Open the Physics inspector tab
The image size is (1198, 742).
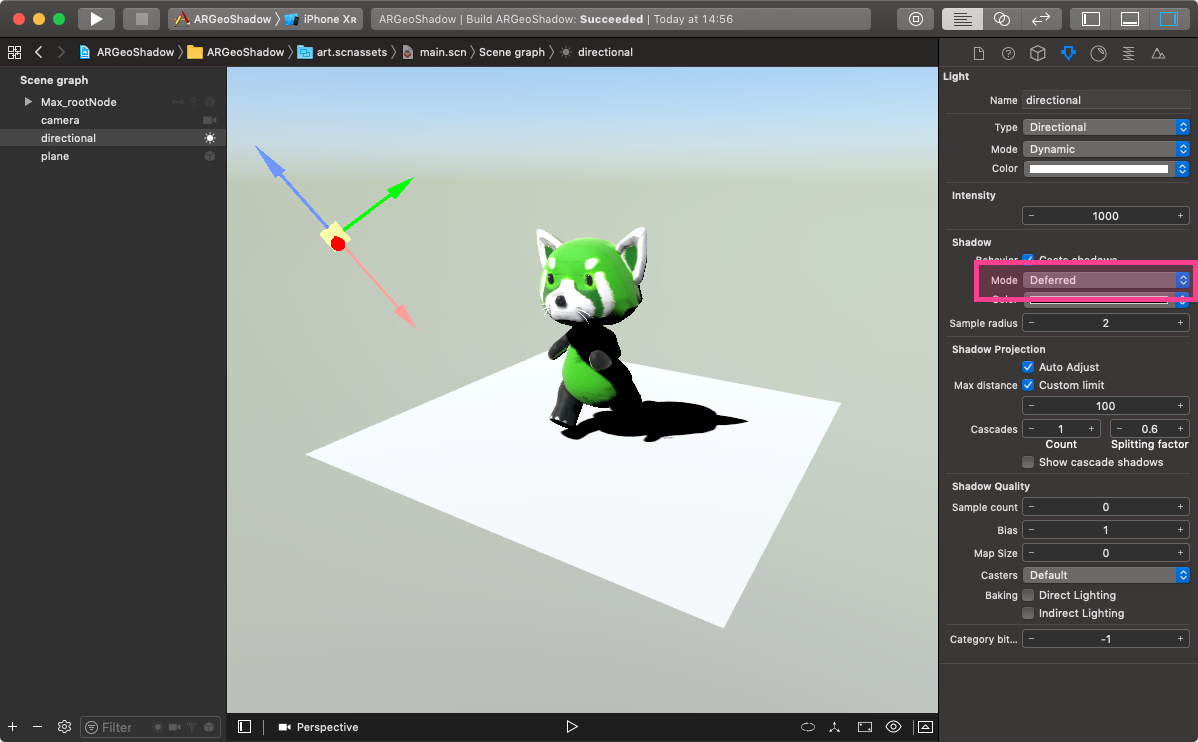click(1128, 53)
